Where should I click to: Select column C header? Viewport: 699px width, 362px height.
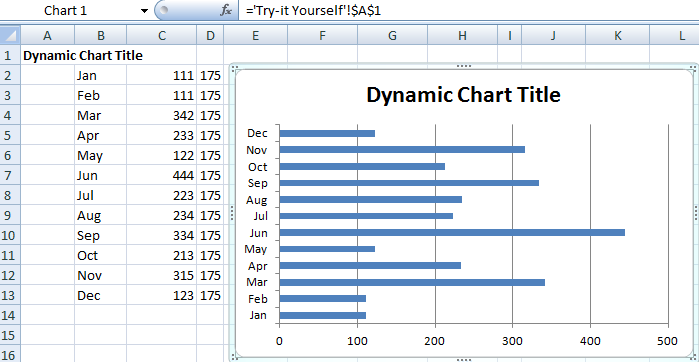pos(161,35)
